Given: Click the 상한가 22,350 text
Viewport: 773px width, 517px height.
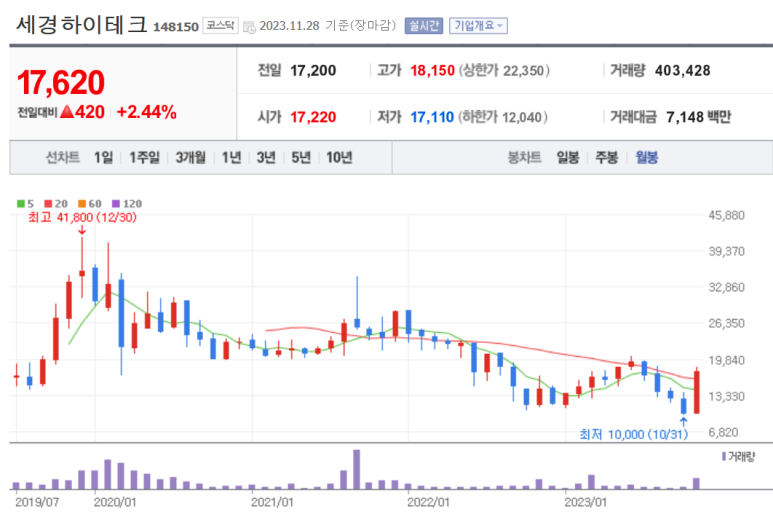Looking at the screenshot, I should tap(504, 70).
